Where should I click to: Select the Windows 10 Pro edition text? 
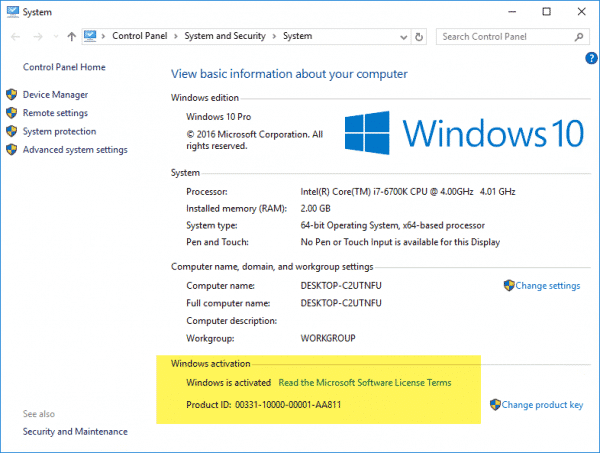218,117
